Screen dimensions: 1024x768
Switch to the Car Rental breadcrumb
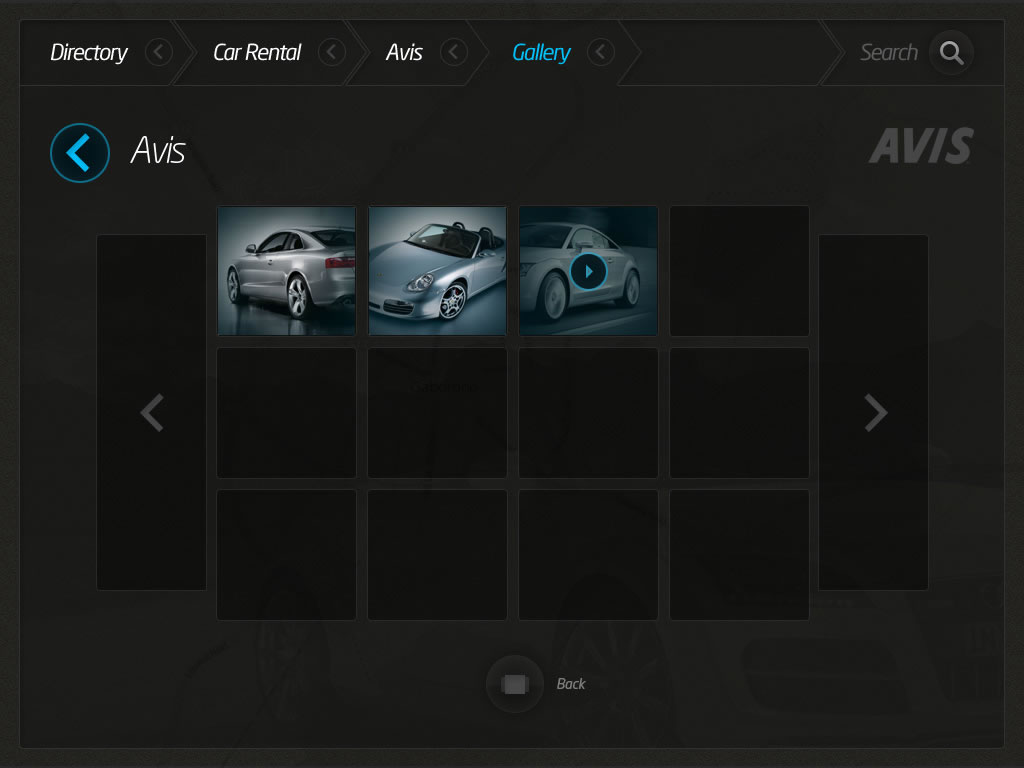coord(257,53)
